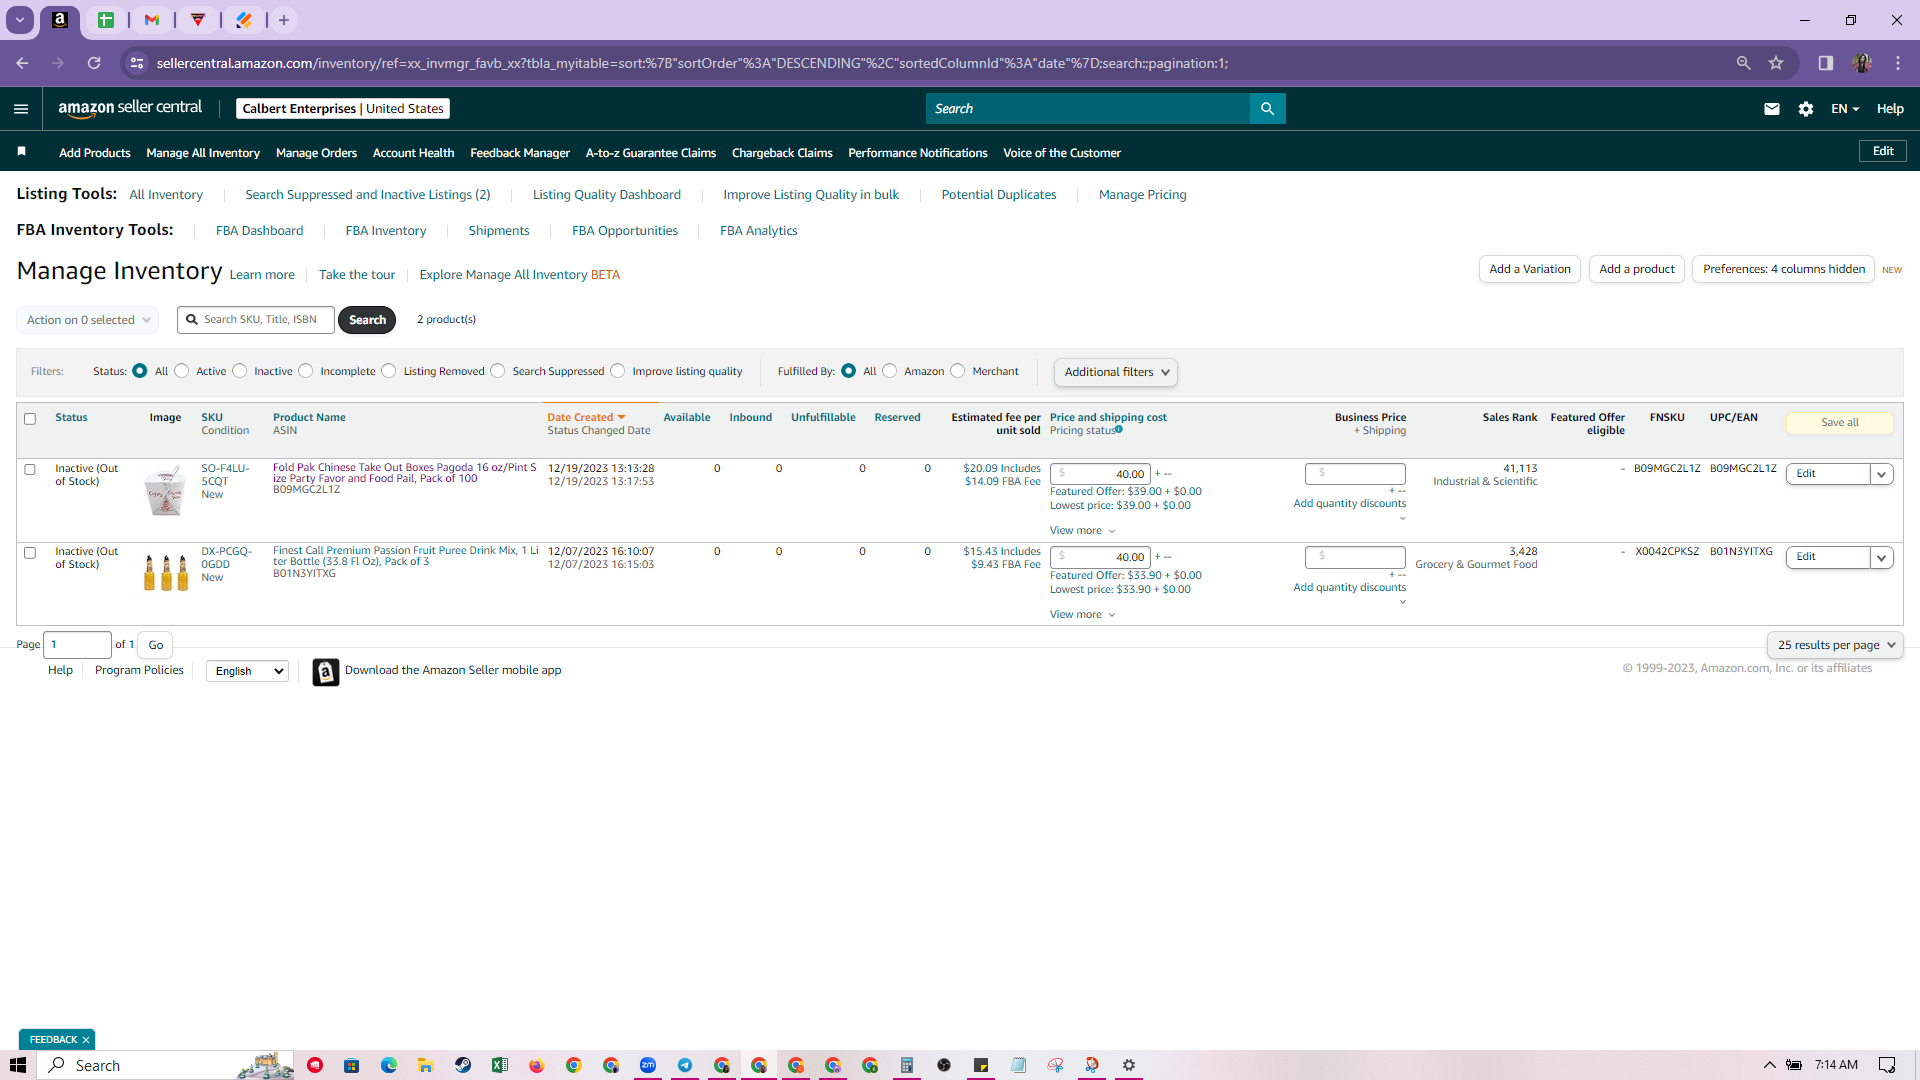1920x1080 pixels.
Task: Open Zoom from the taskbar
Action: tap(648, 1065)
